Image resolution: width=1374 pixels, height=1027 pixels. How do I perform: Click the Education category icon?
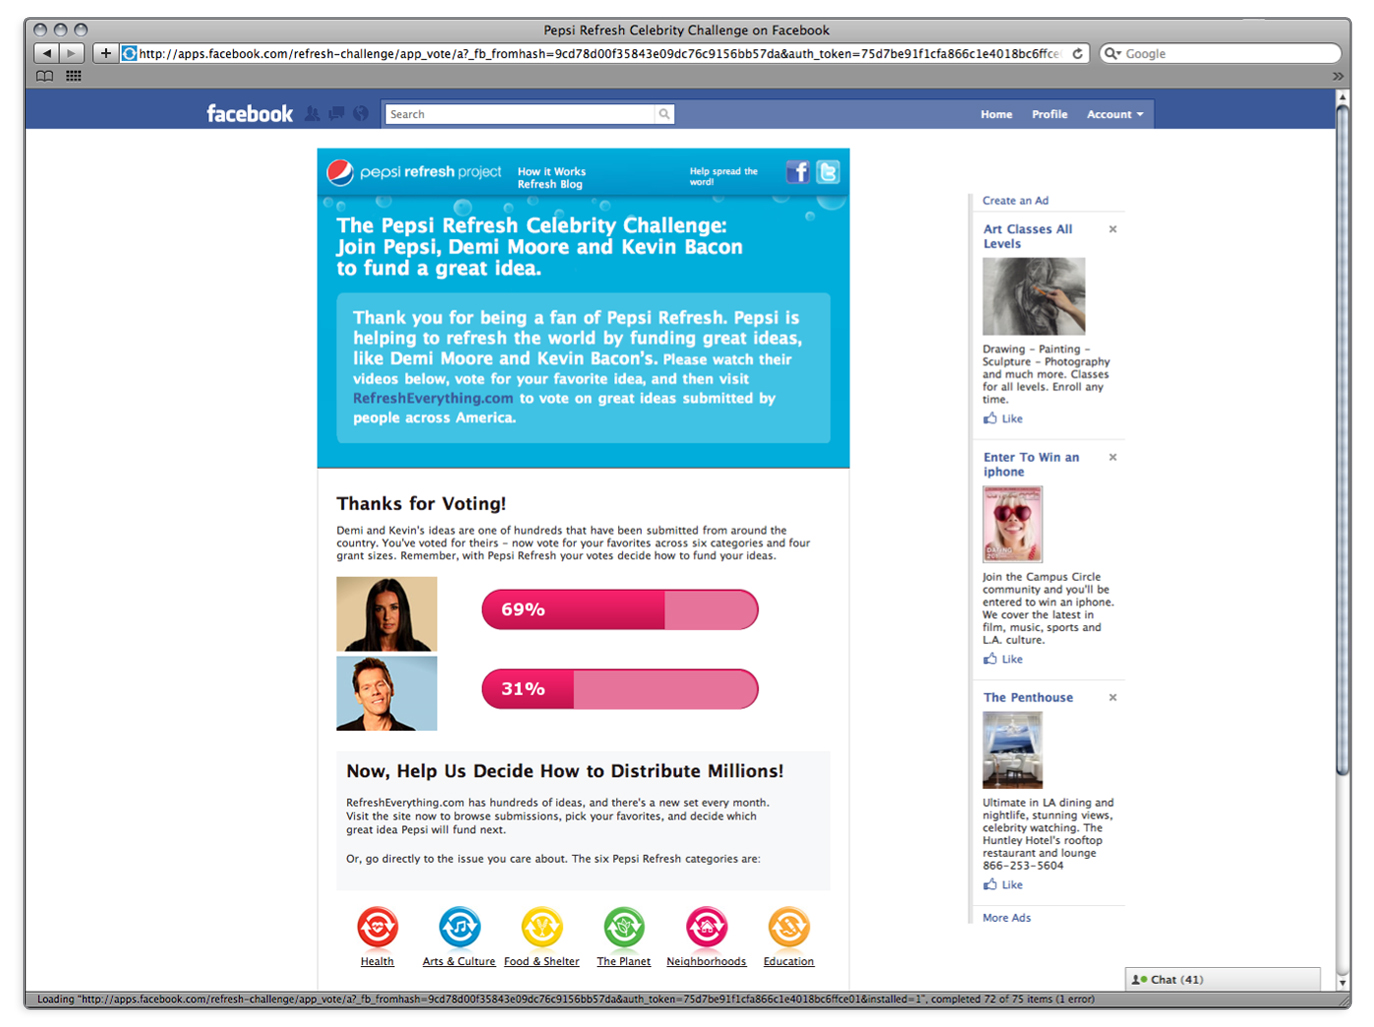point(789,927)
